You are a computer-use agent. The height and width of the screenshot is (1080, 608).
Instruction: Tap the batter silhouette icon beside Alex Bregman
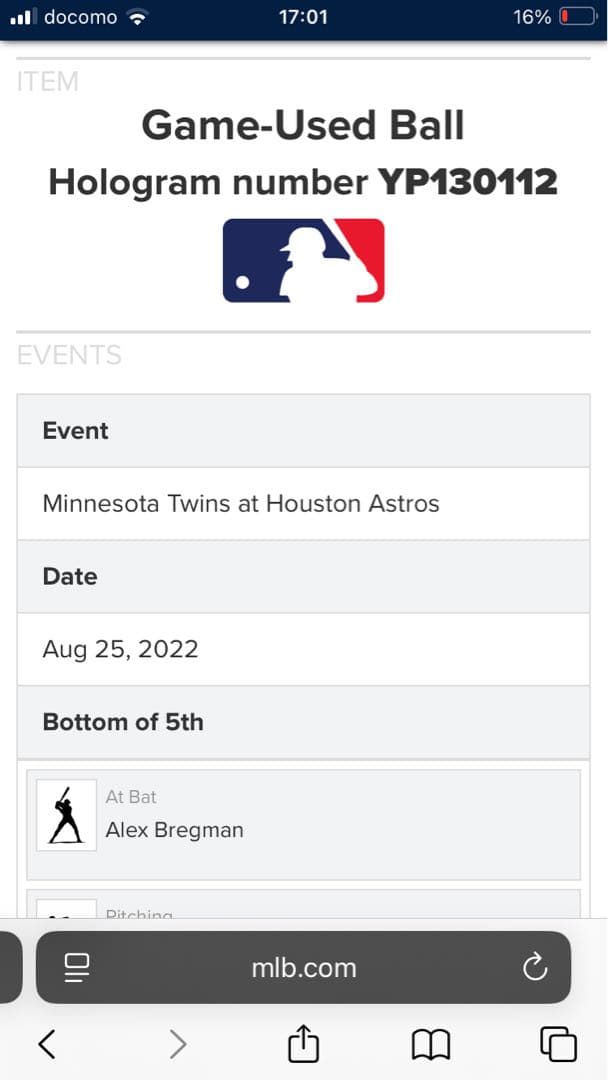[x=66, y=814]
